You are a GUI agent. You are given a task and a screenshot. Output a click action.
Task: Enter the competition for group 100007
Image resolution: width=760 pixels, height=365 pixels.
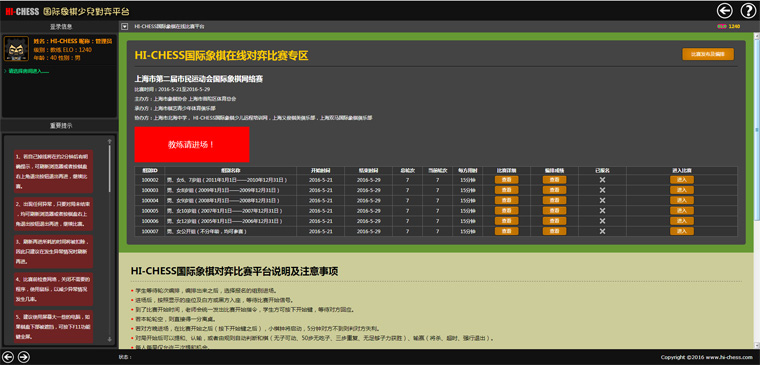tap(682, 231)
